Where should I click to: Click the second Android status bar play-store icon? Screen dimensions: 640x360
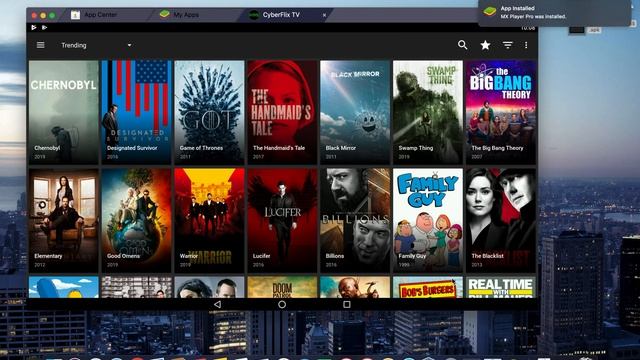(44, 27)
